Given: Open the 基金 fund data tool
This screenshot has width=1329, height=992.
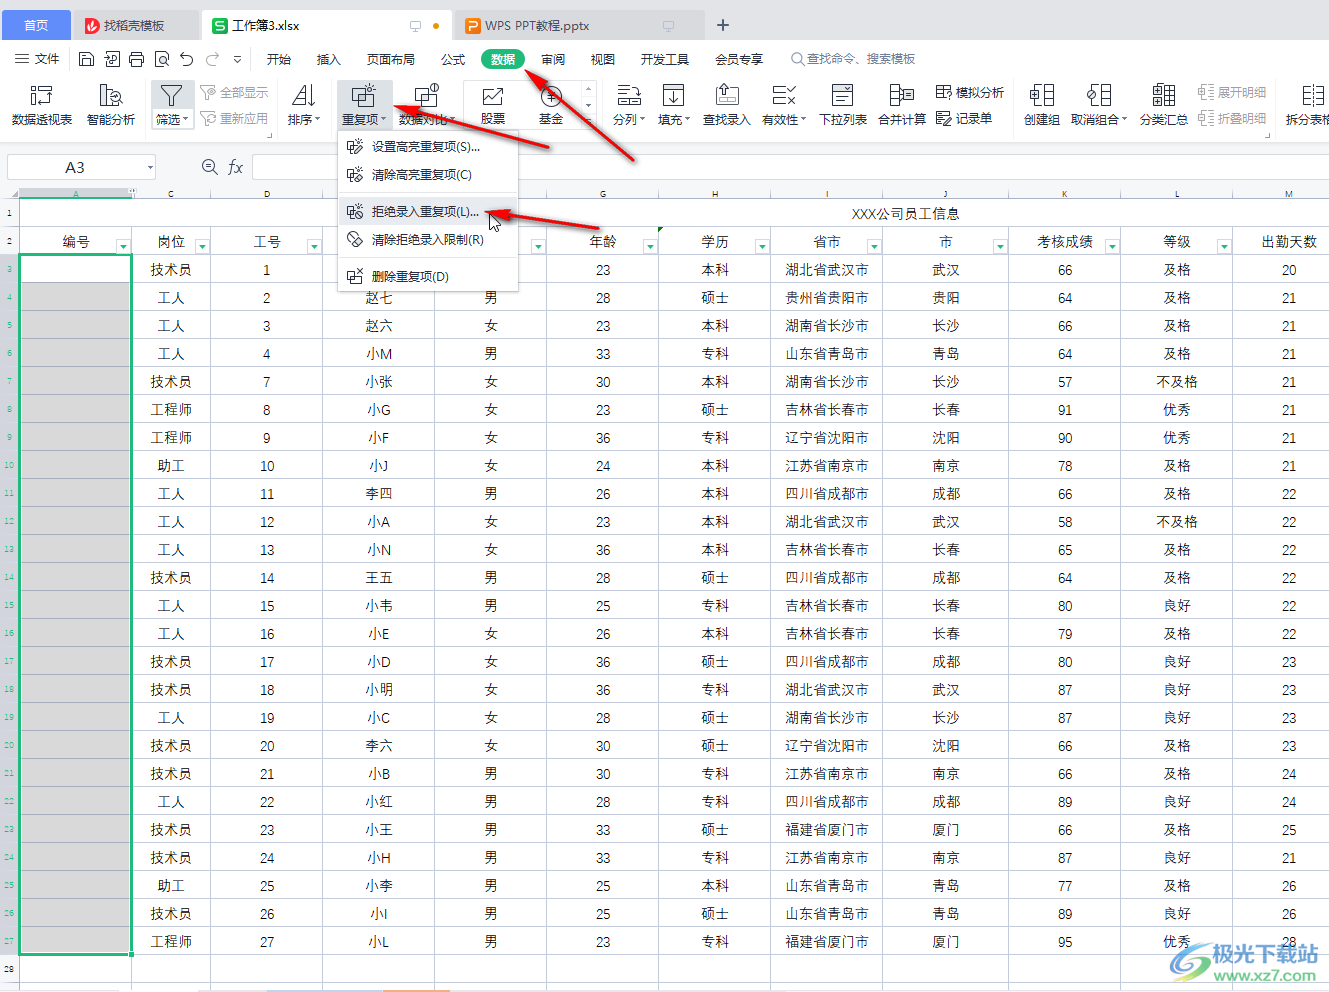Looking at the screenshot, I should tap(551, 105).
